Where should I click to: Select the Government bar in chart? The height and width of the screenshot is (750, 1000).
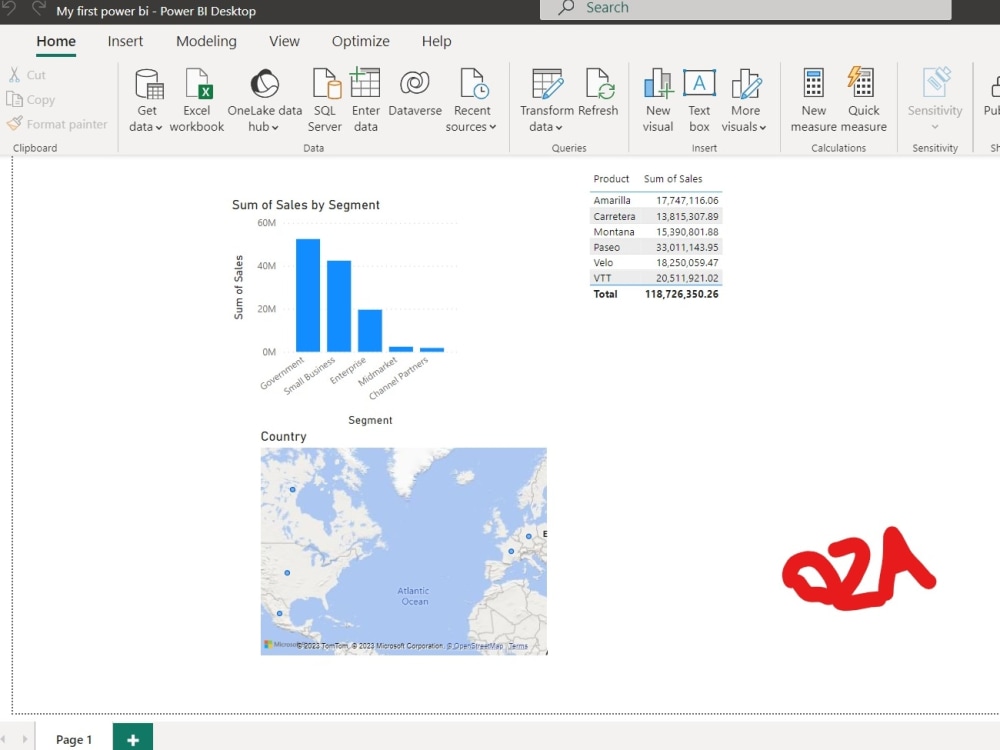click(308, 295)
